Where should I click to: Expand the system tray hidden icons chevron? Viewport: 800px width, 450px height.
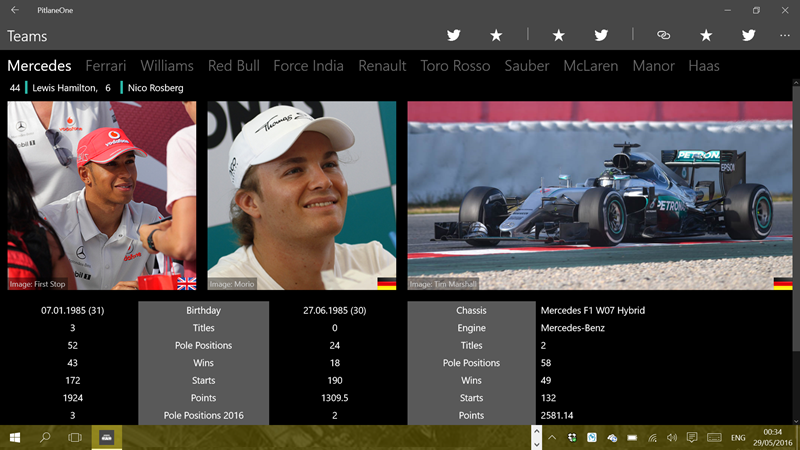(x=551, y=438)
